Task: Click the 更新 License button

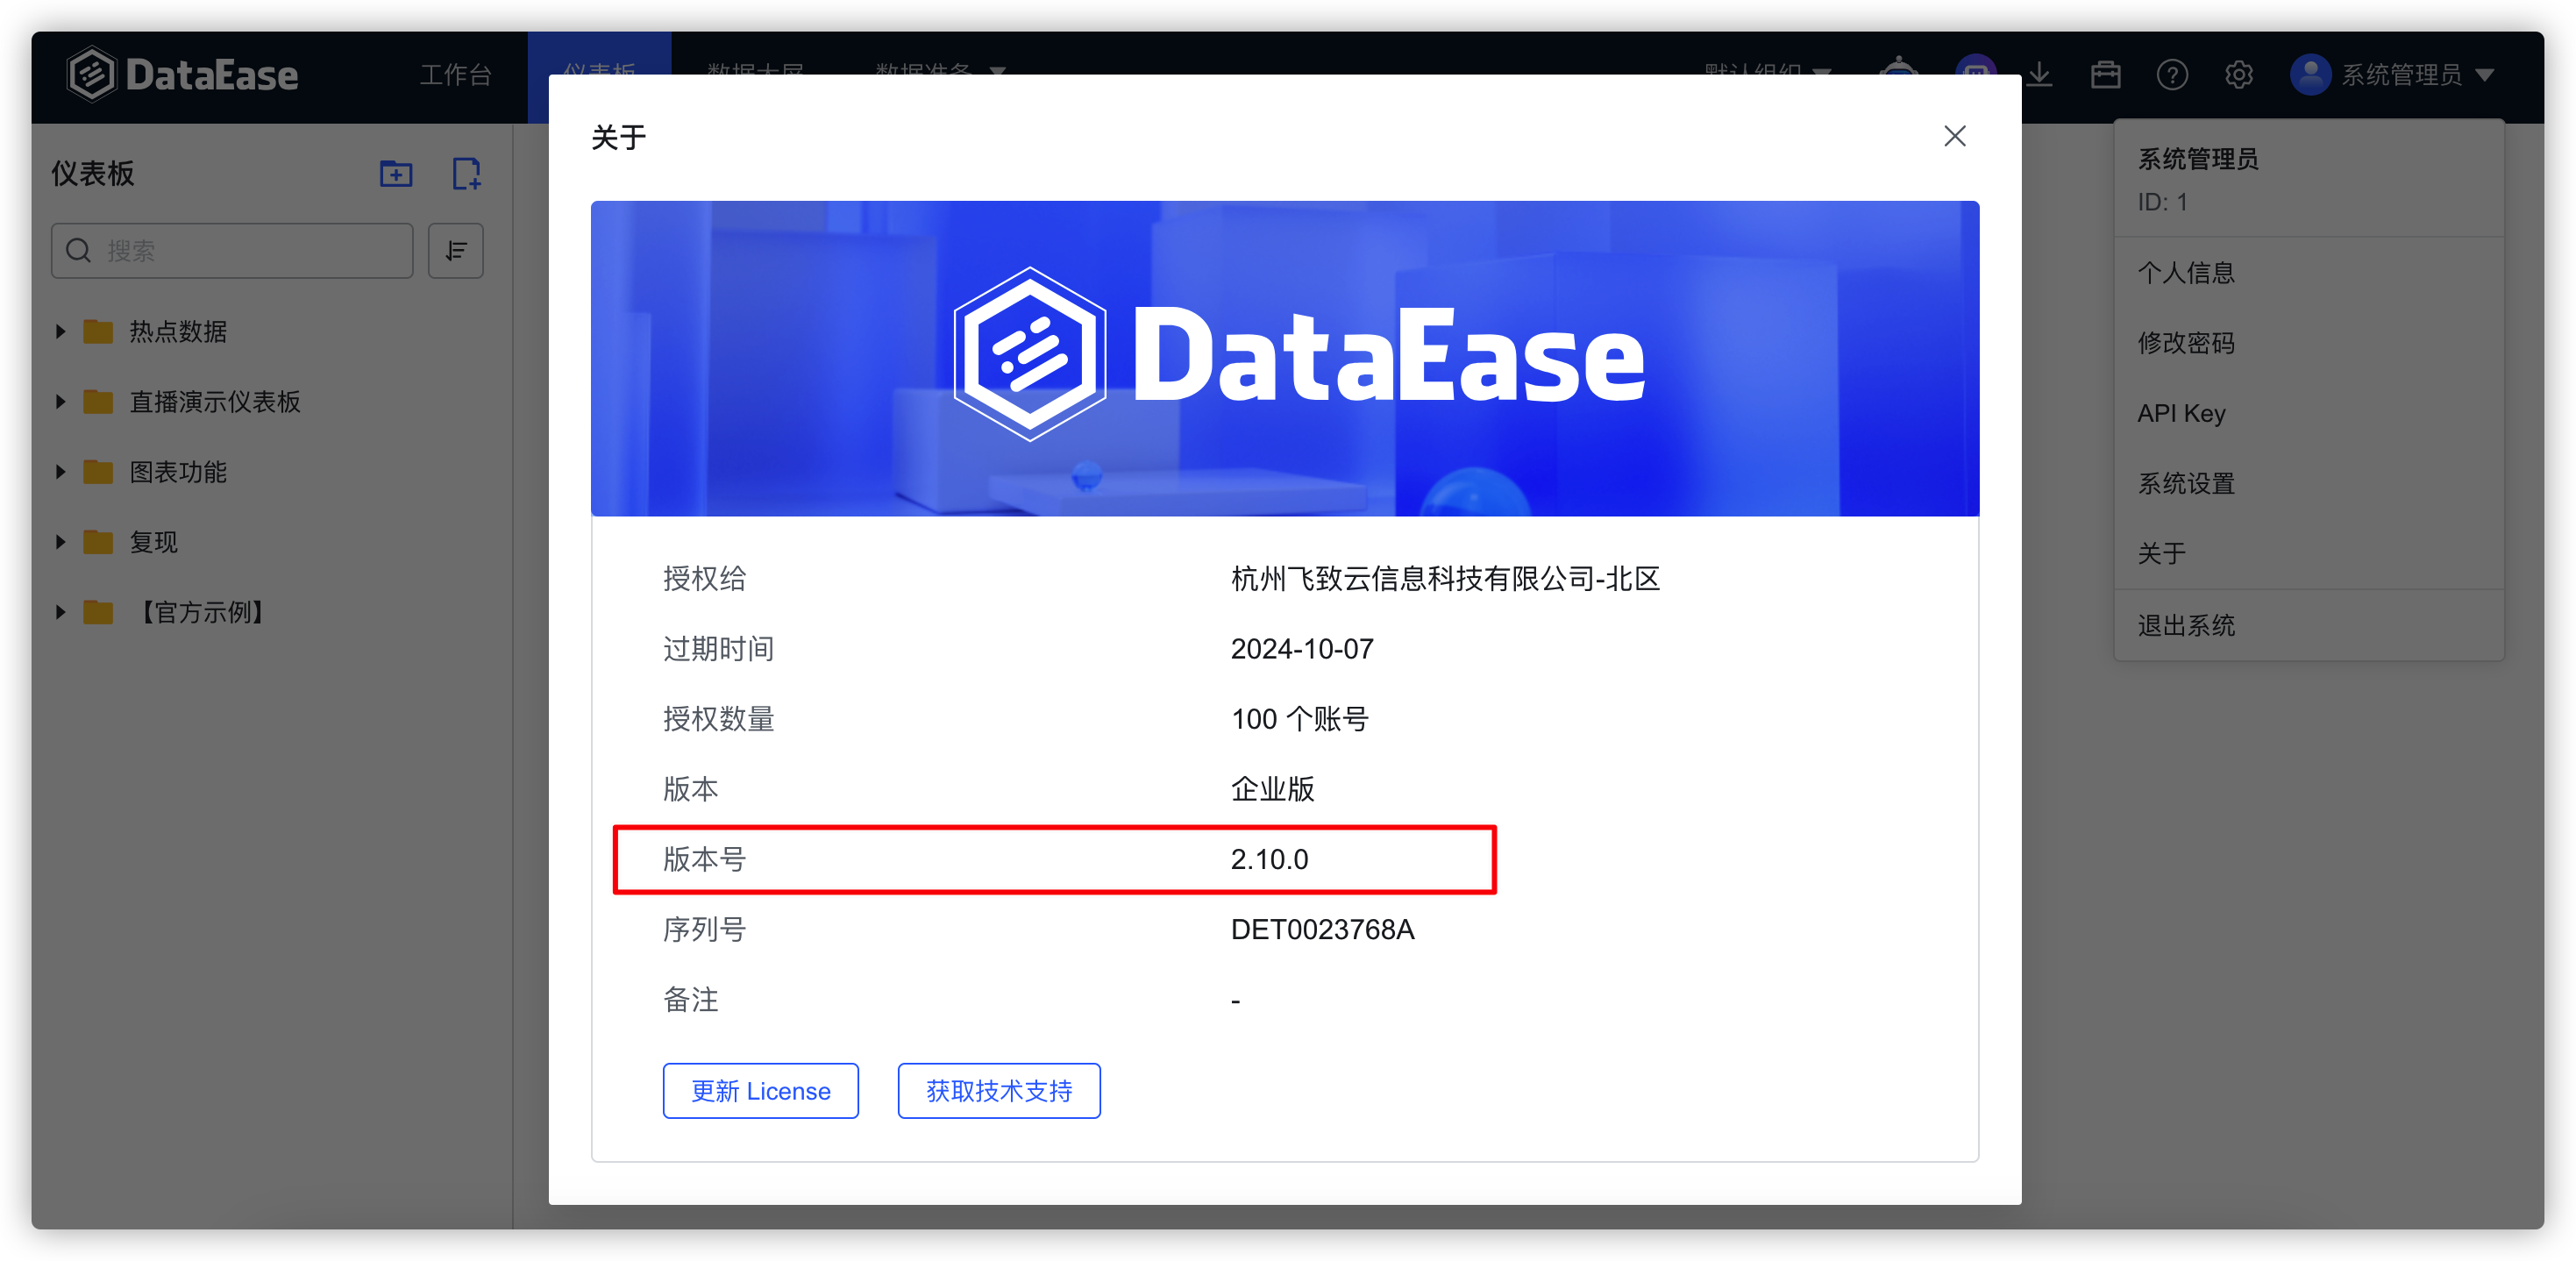Action: click(760, 1091)
